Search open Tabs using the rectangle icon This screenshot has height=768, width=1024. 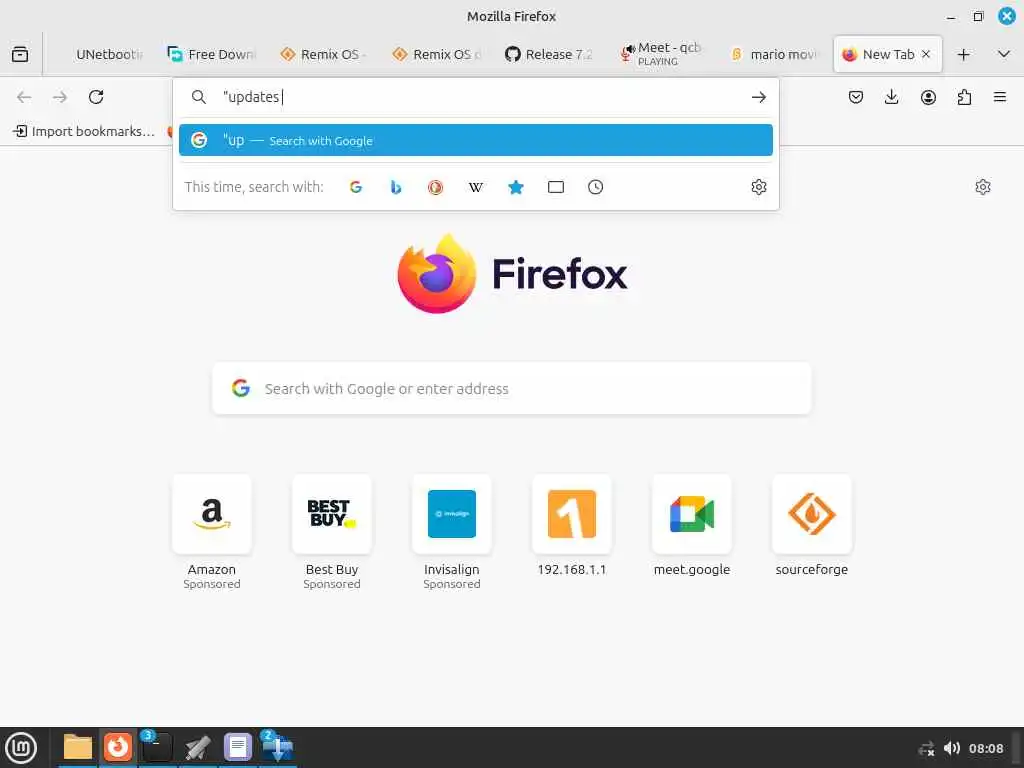[x=556, y=187]
